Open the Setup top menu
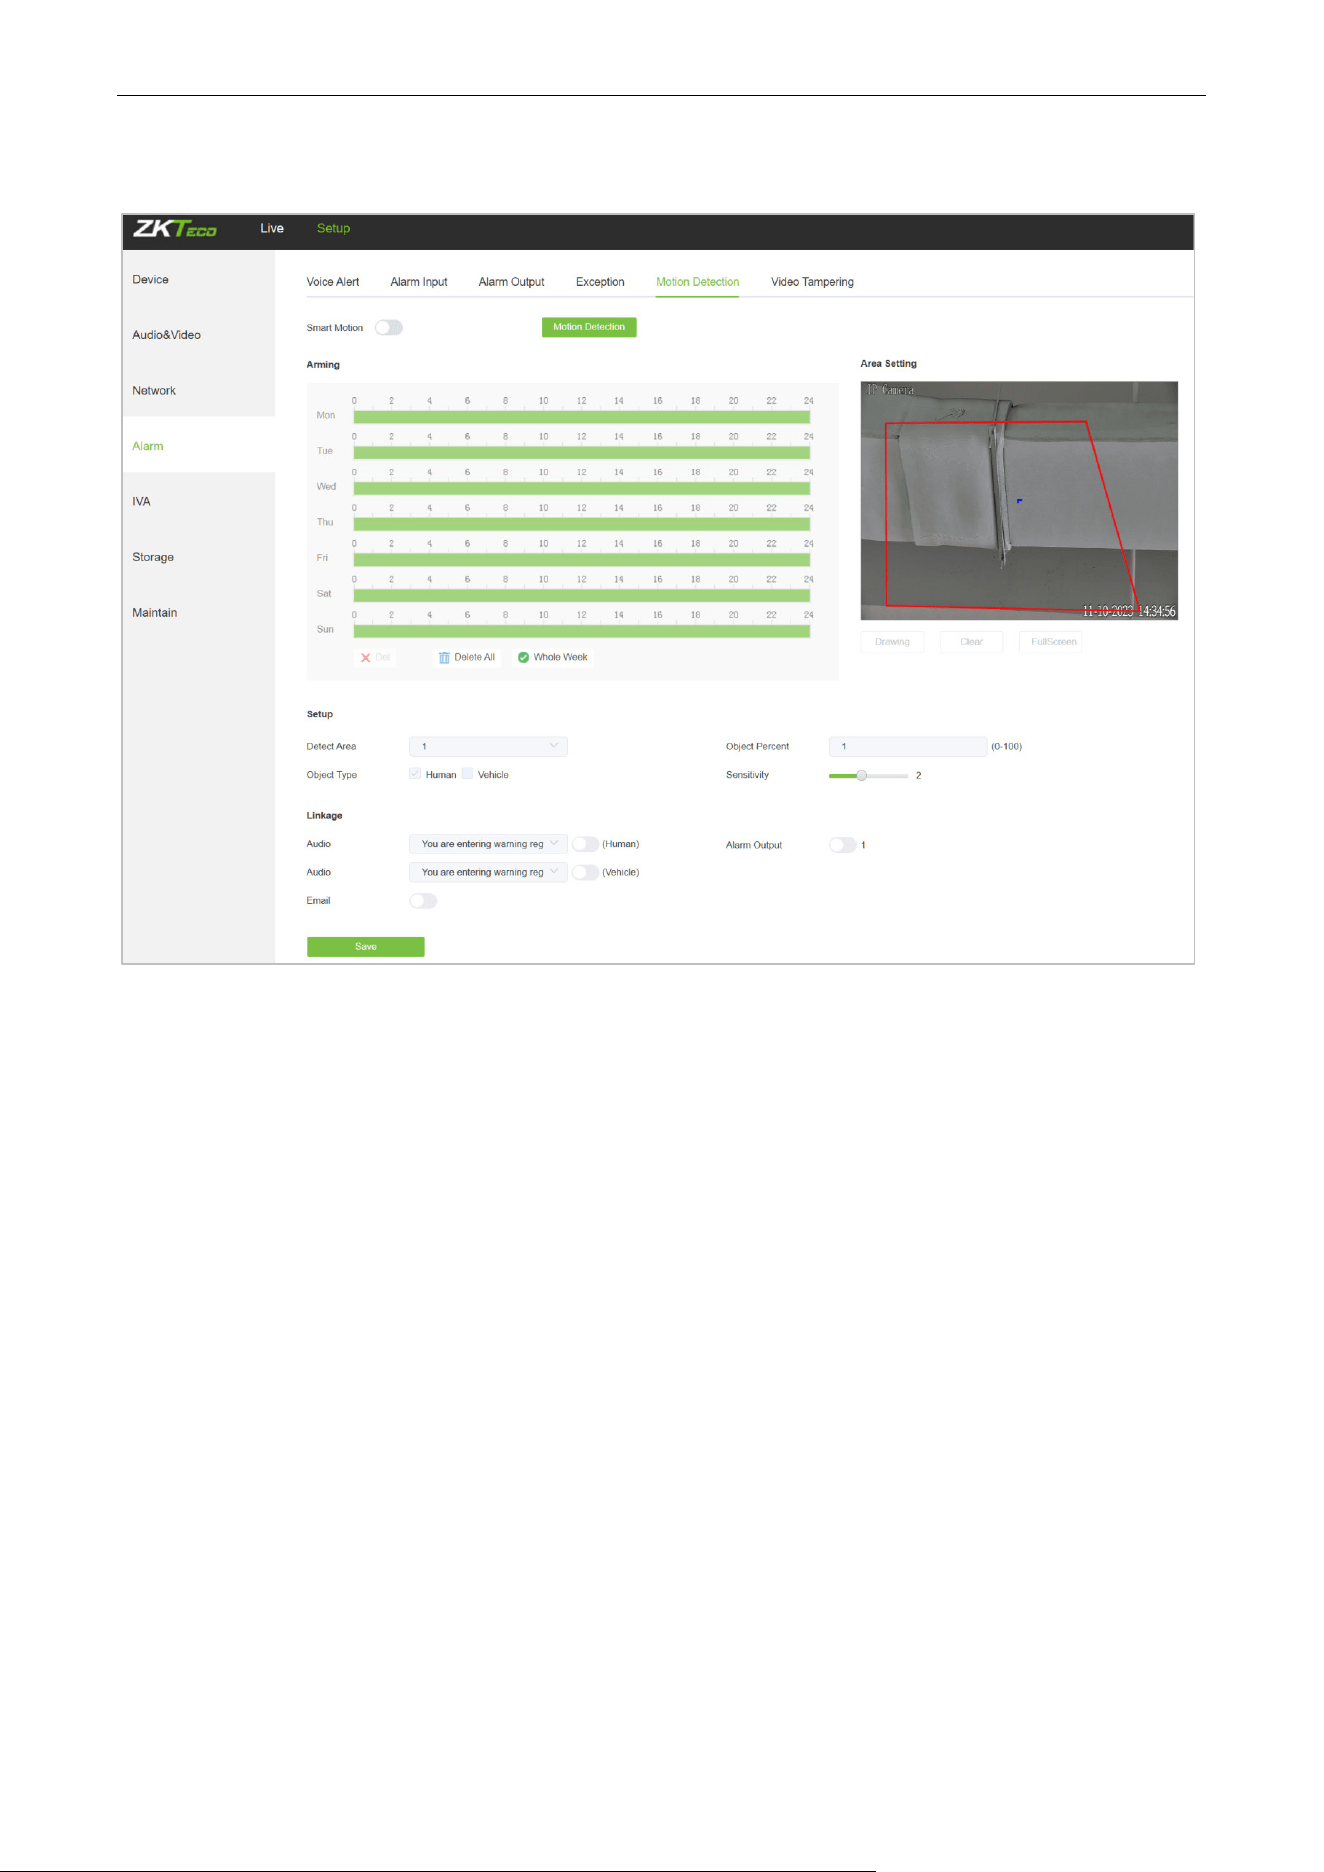 pyautogui.click(x=333, y=228)
